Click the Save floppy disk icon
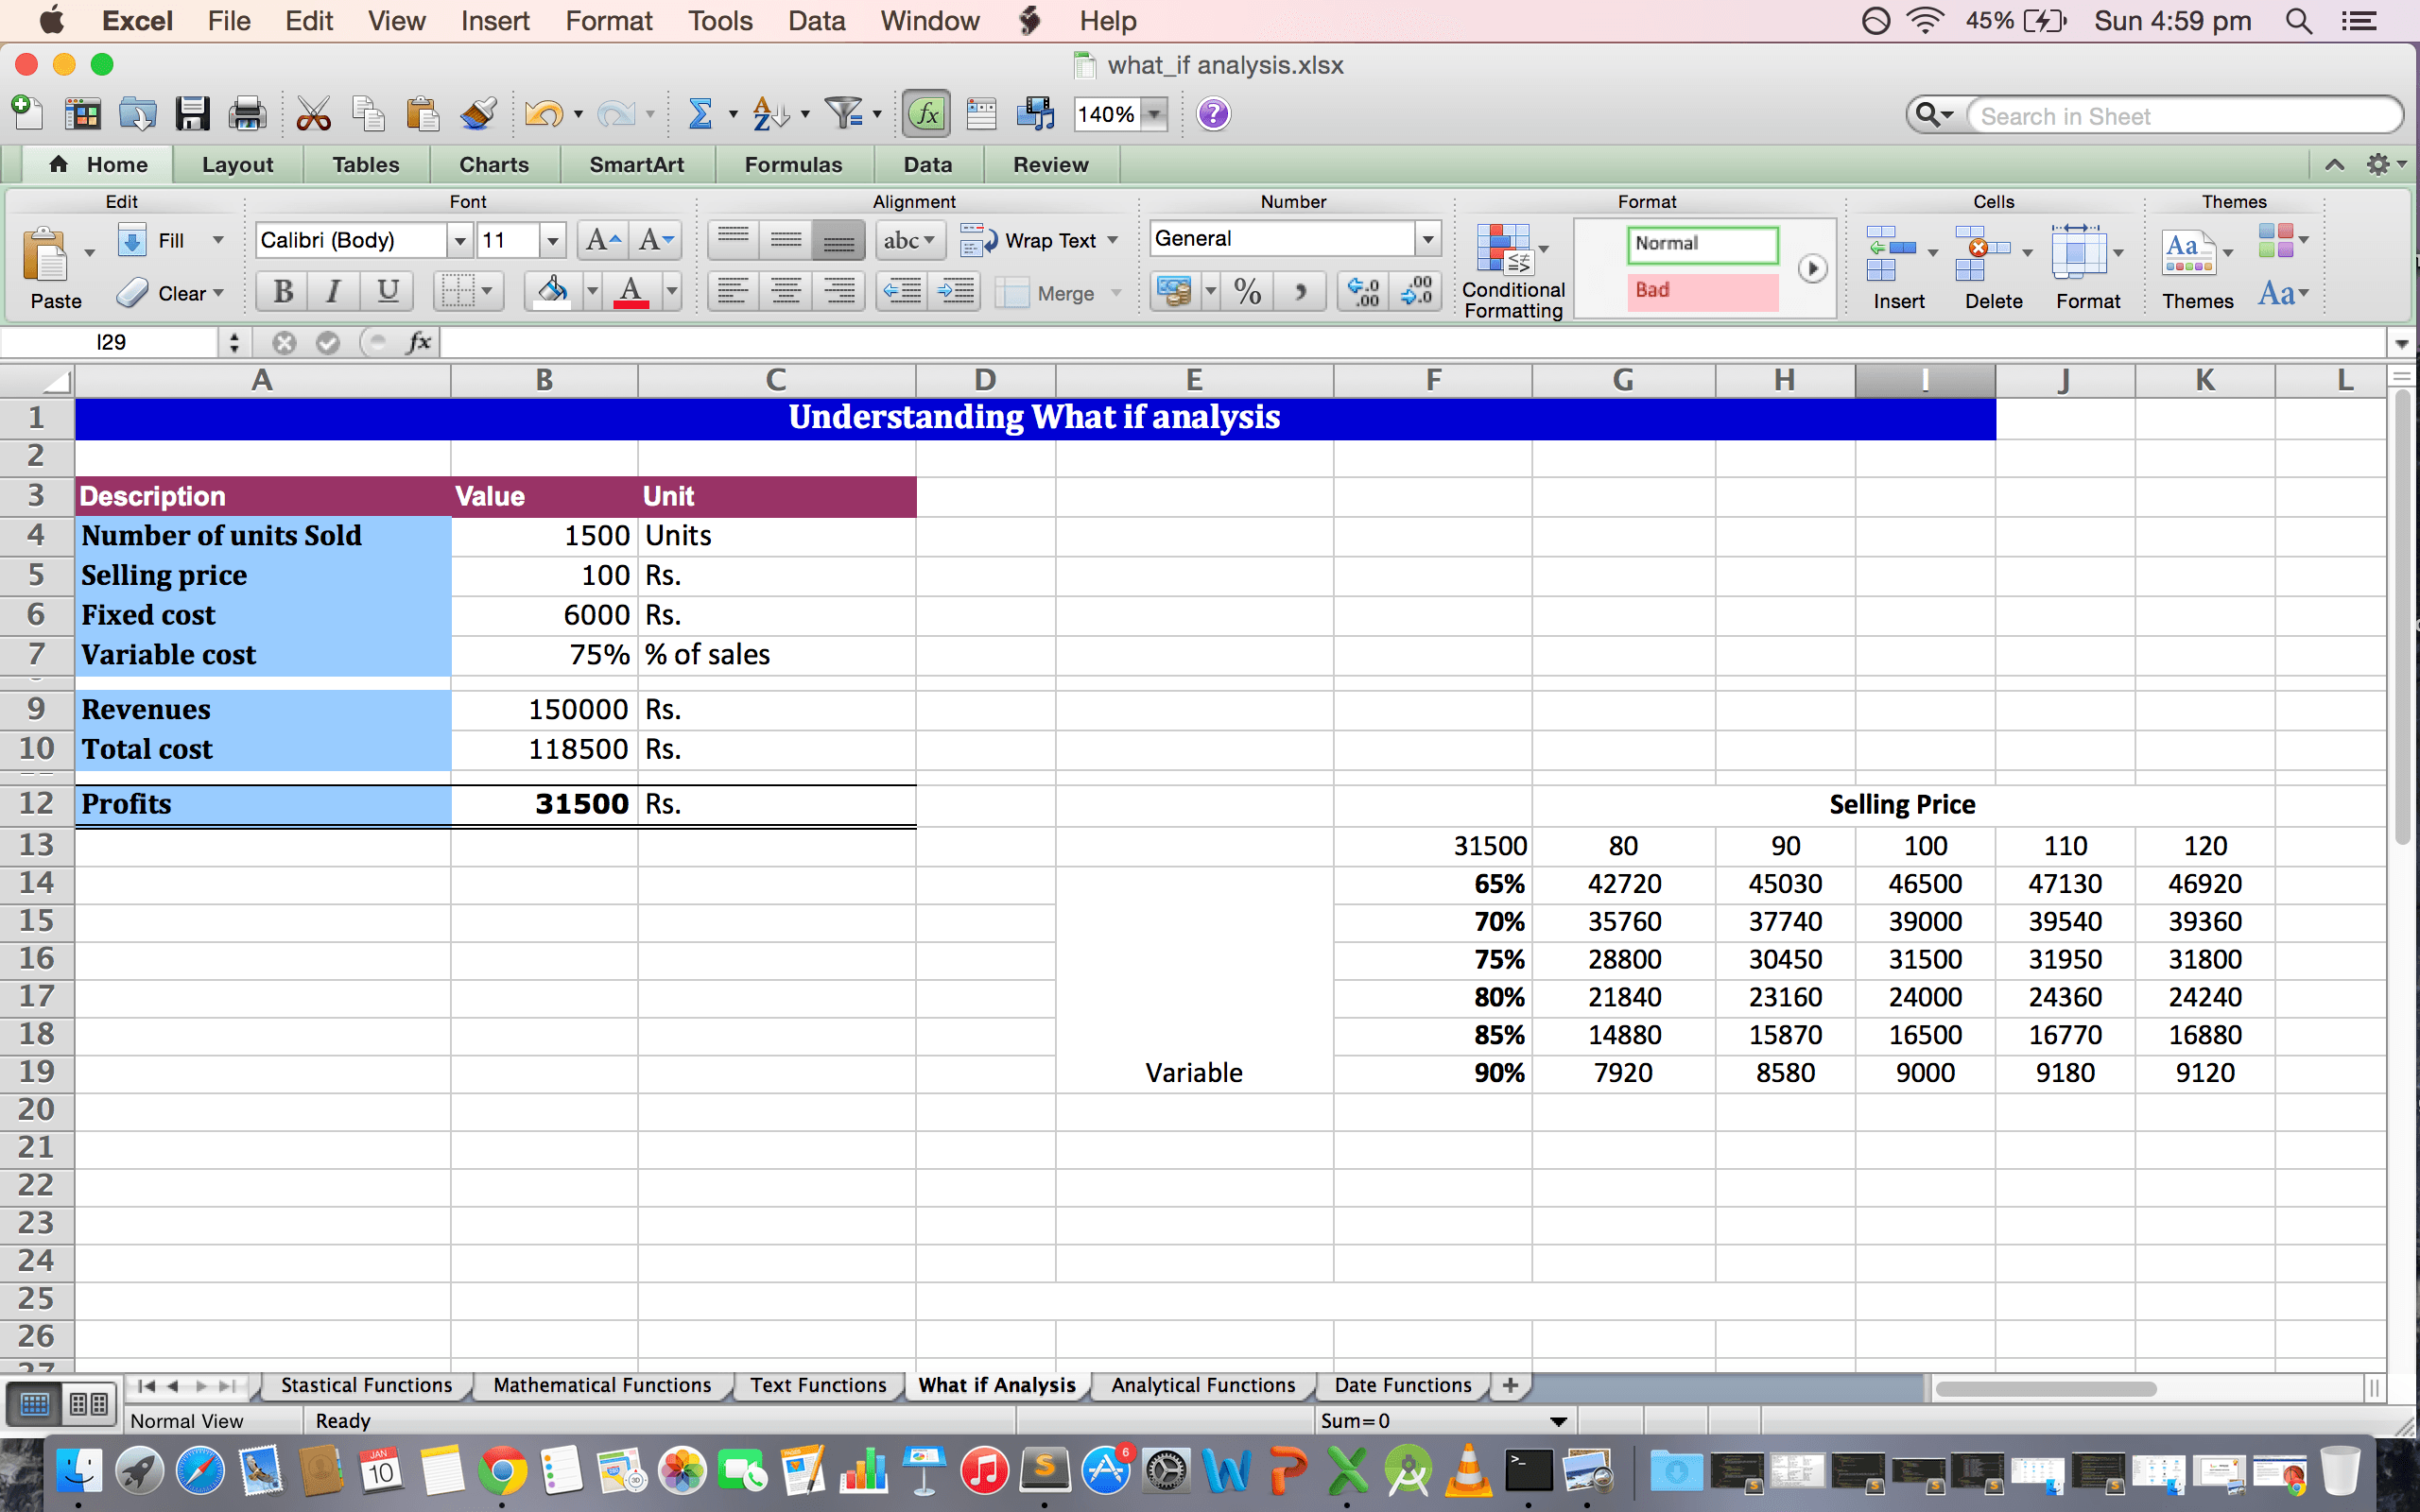 pos(192,114)
